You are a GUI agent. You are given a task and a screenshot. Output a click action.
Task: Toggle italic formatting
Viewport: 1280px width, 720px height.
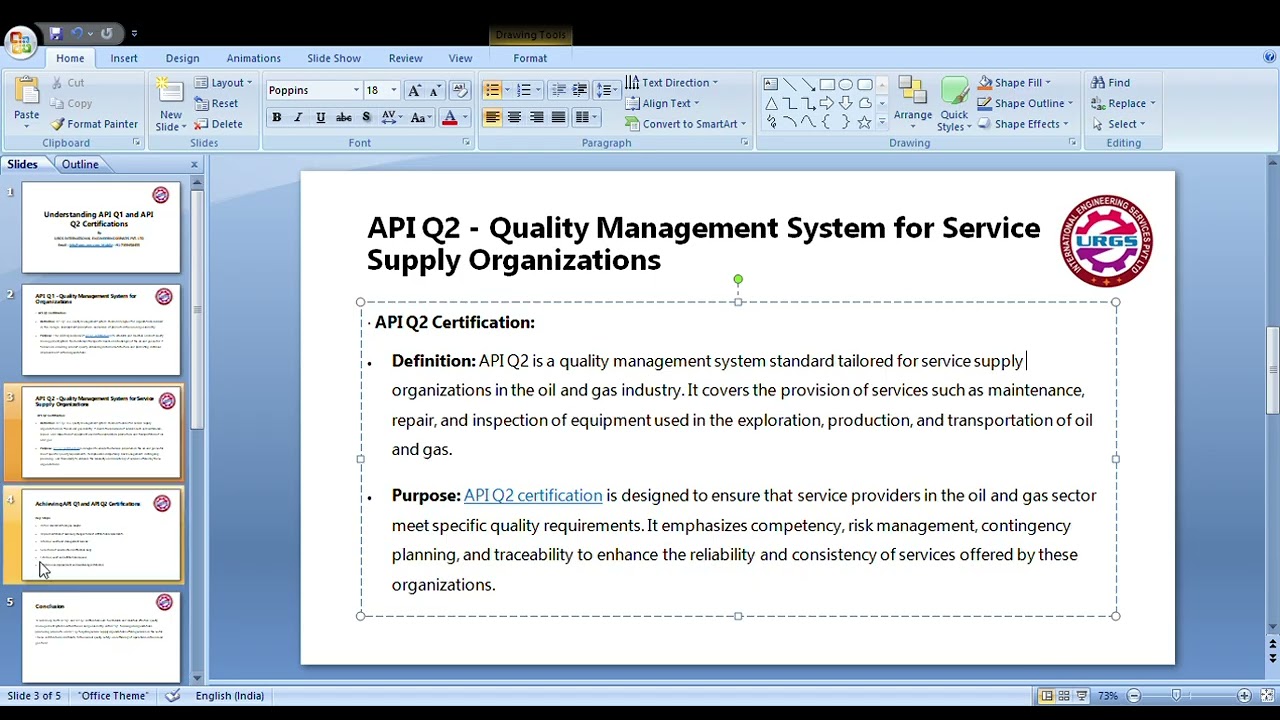point(298,118)
